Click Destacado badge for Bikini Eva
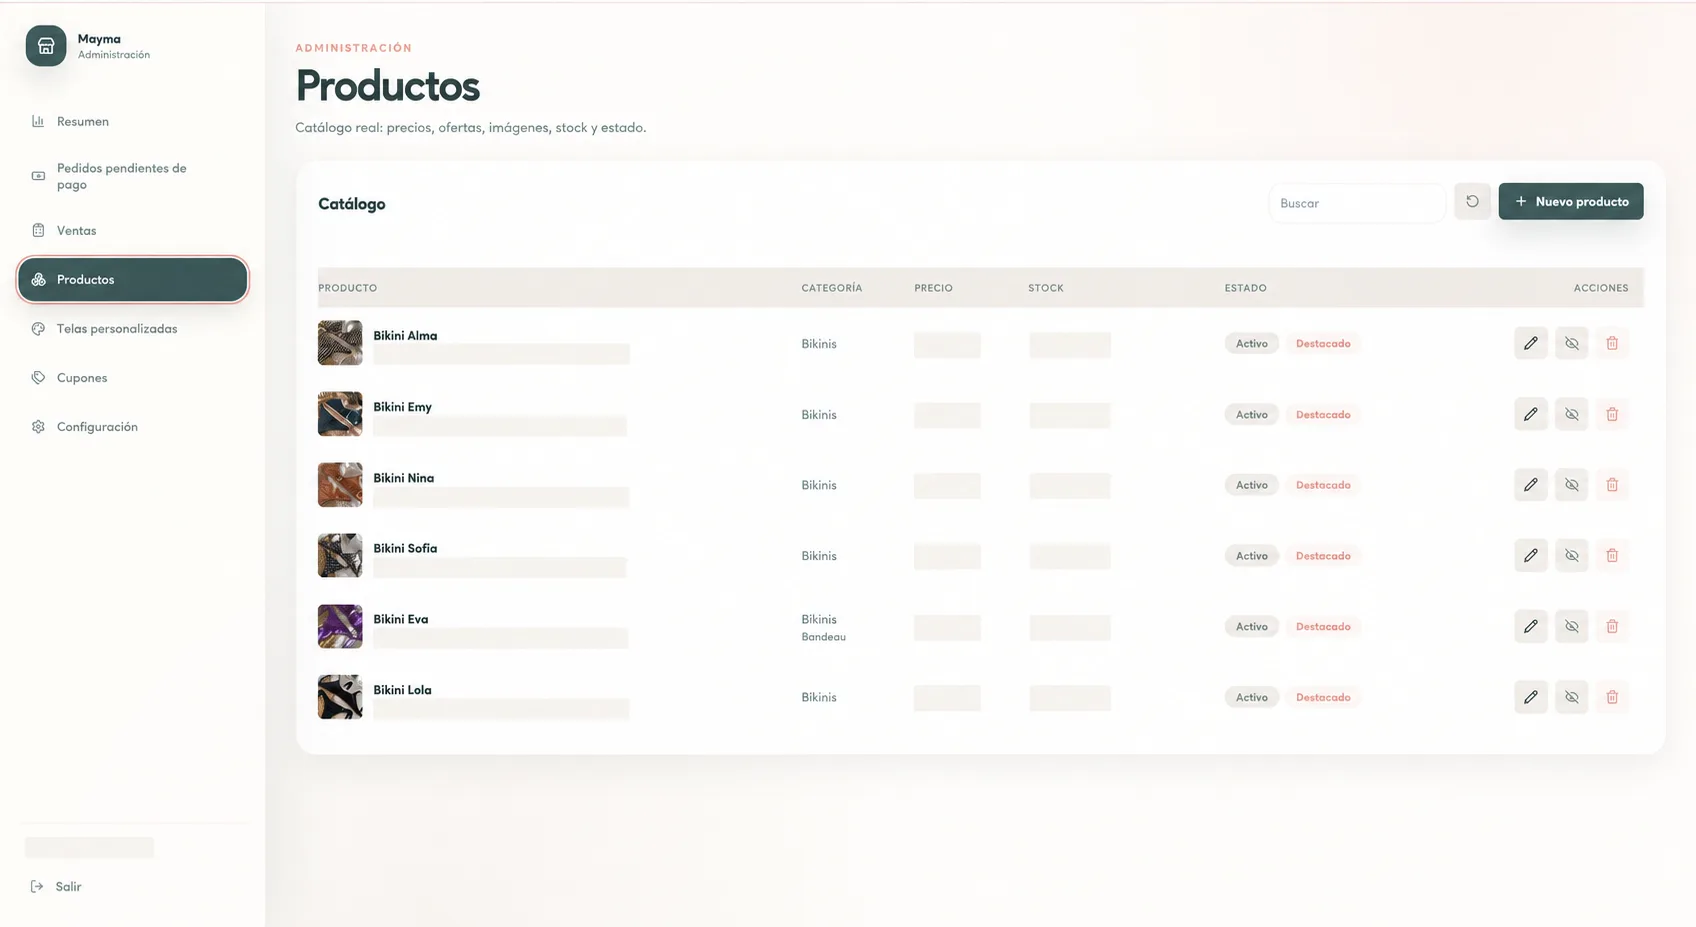This screenshot has height=927, width=1696. [x=1323, y=626]
